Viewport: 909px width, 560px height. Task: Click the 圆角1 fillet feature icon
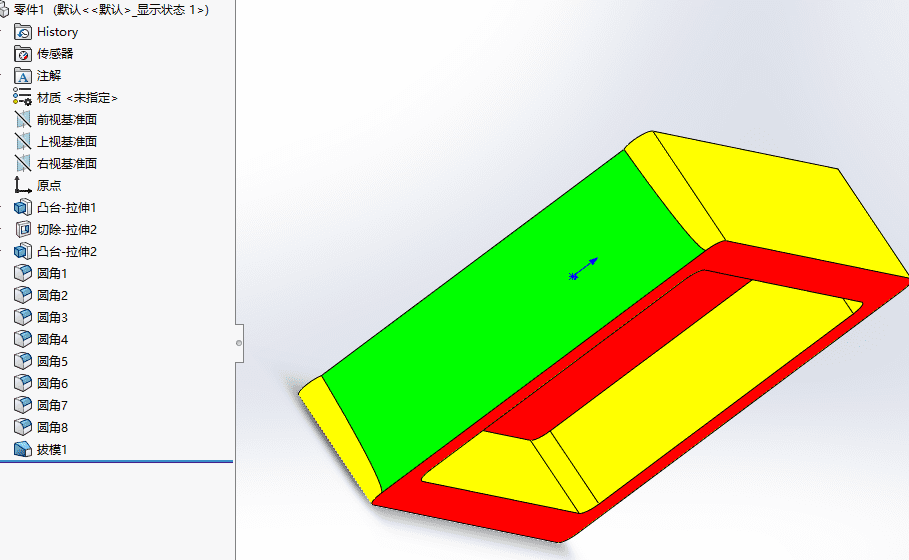pos(23,273)
